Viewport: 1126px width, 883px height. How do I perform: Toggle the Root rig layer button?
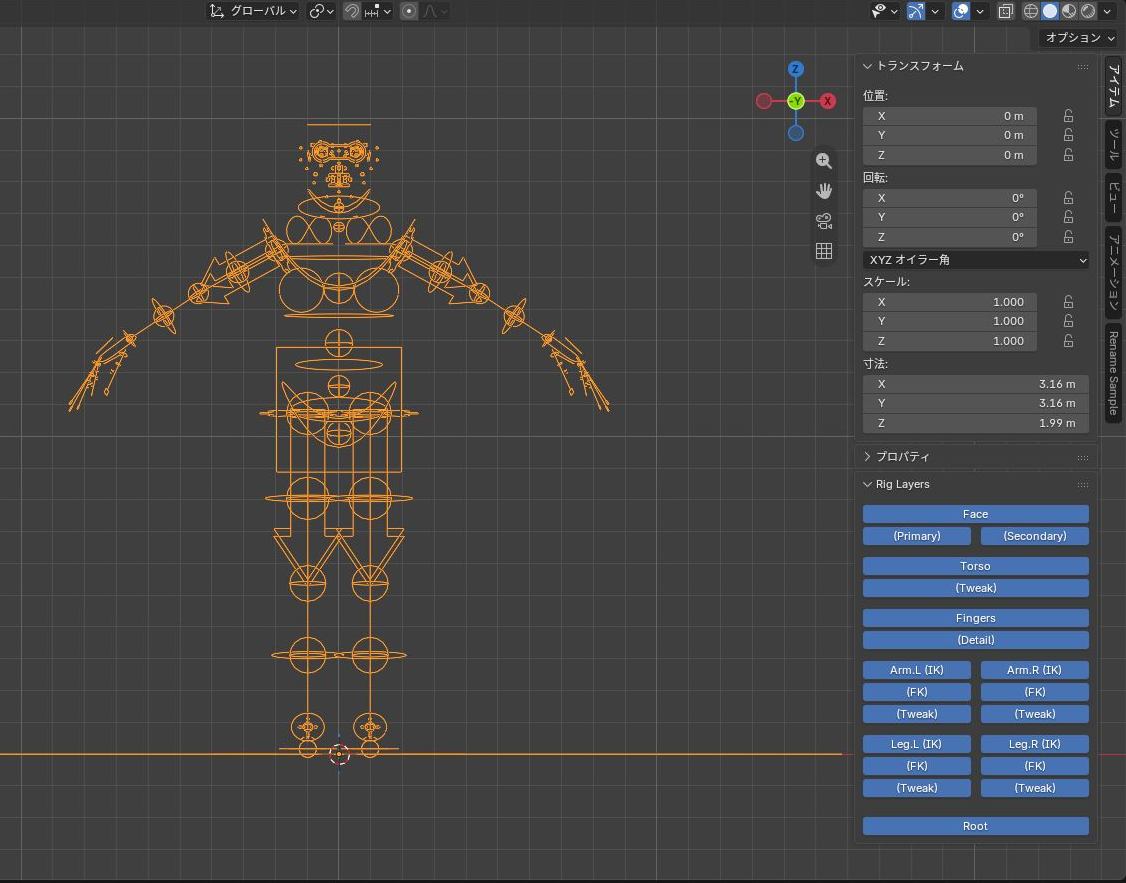coord(975,826)
